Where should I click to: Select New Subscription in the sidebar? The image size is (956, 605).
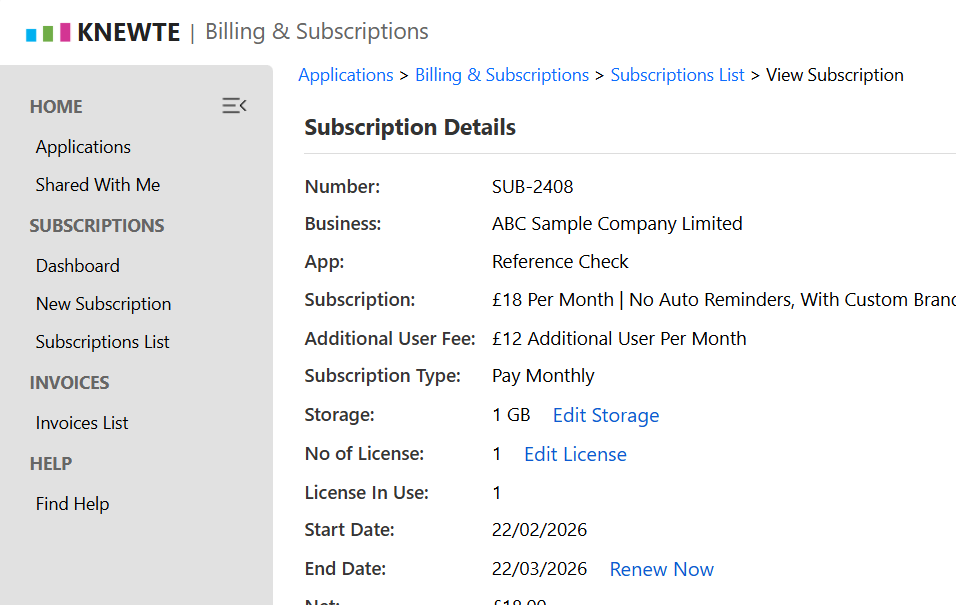click(103, 303)
